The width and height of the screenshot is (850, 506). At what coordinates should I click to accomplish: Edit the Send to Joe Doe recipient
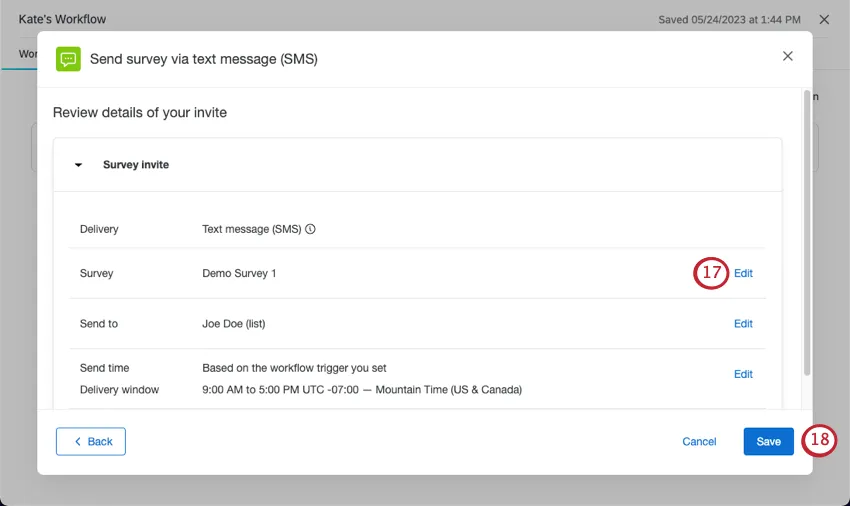(743, 324)
